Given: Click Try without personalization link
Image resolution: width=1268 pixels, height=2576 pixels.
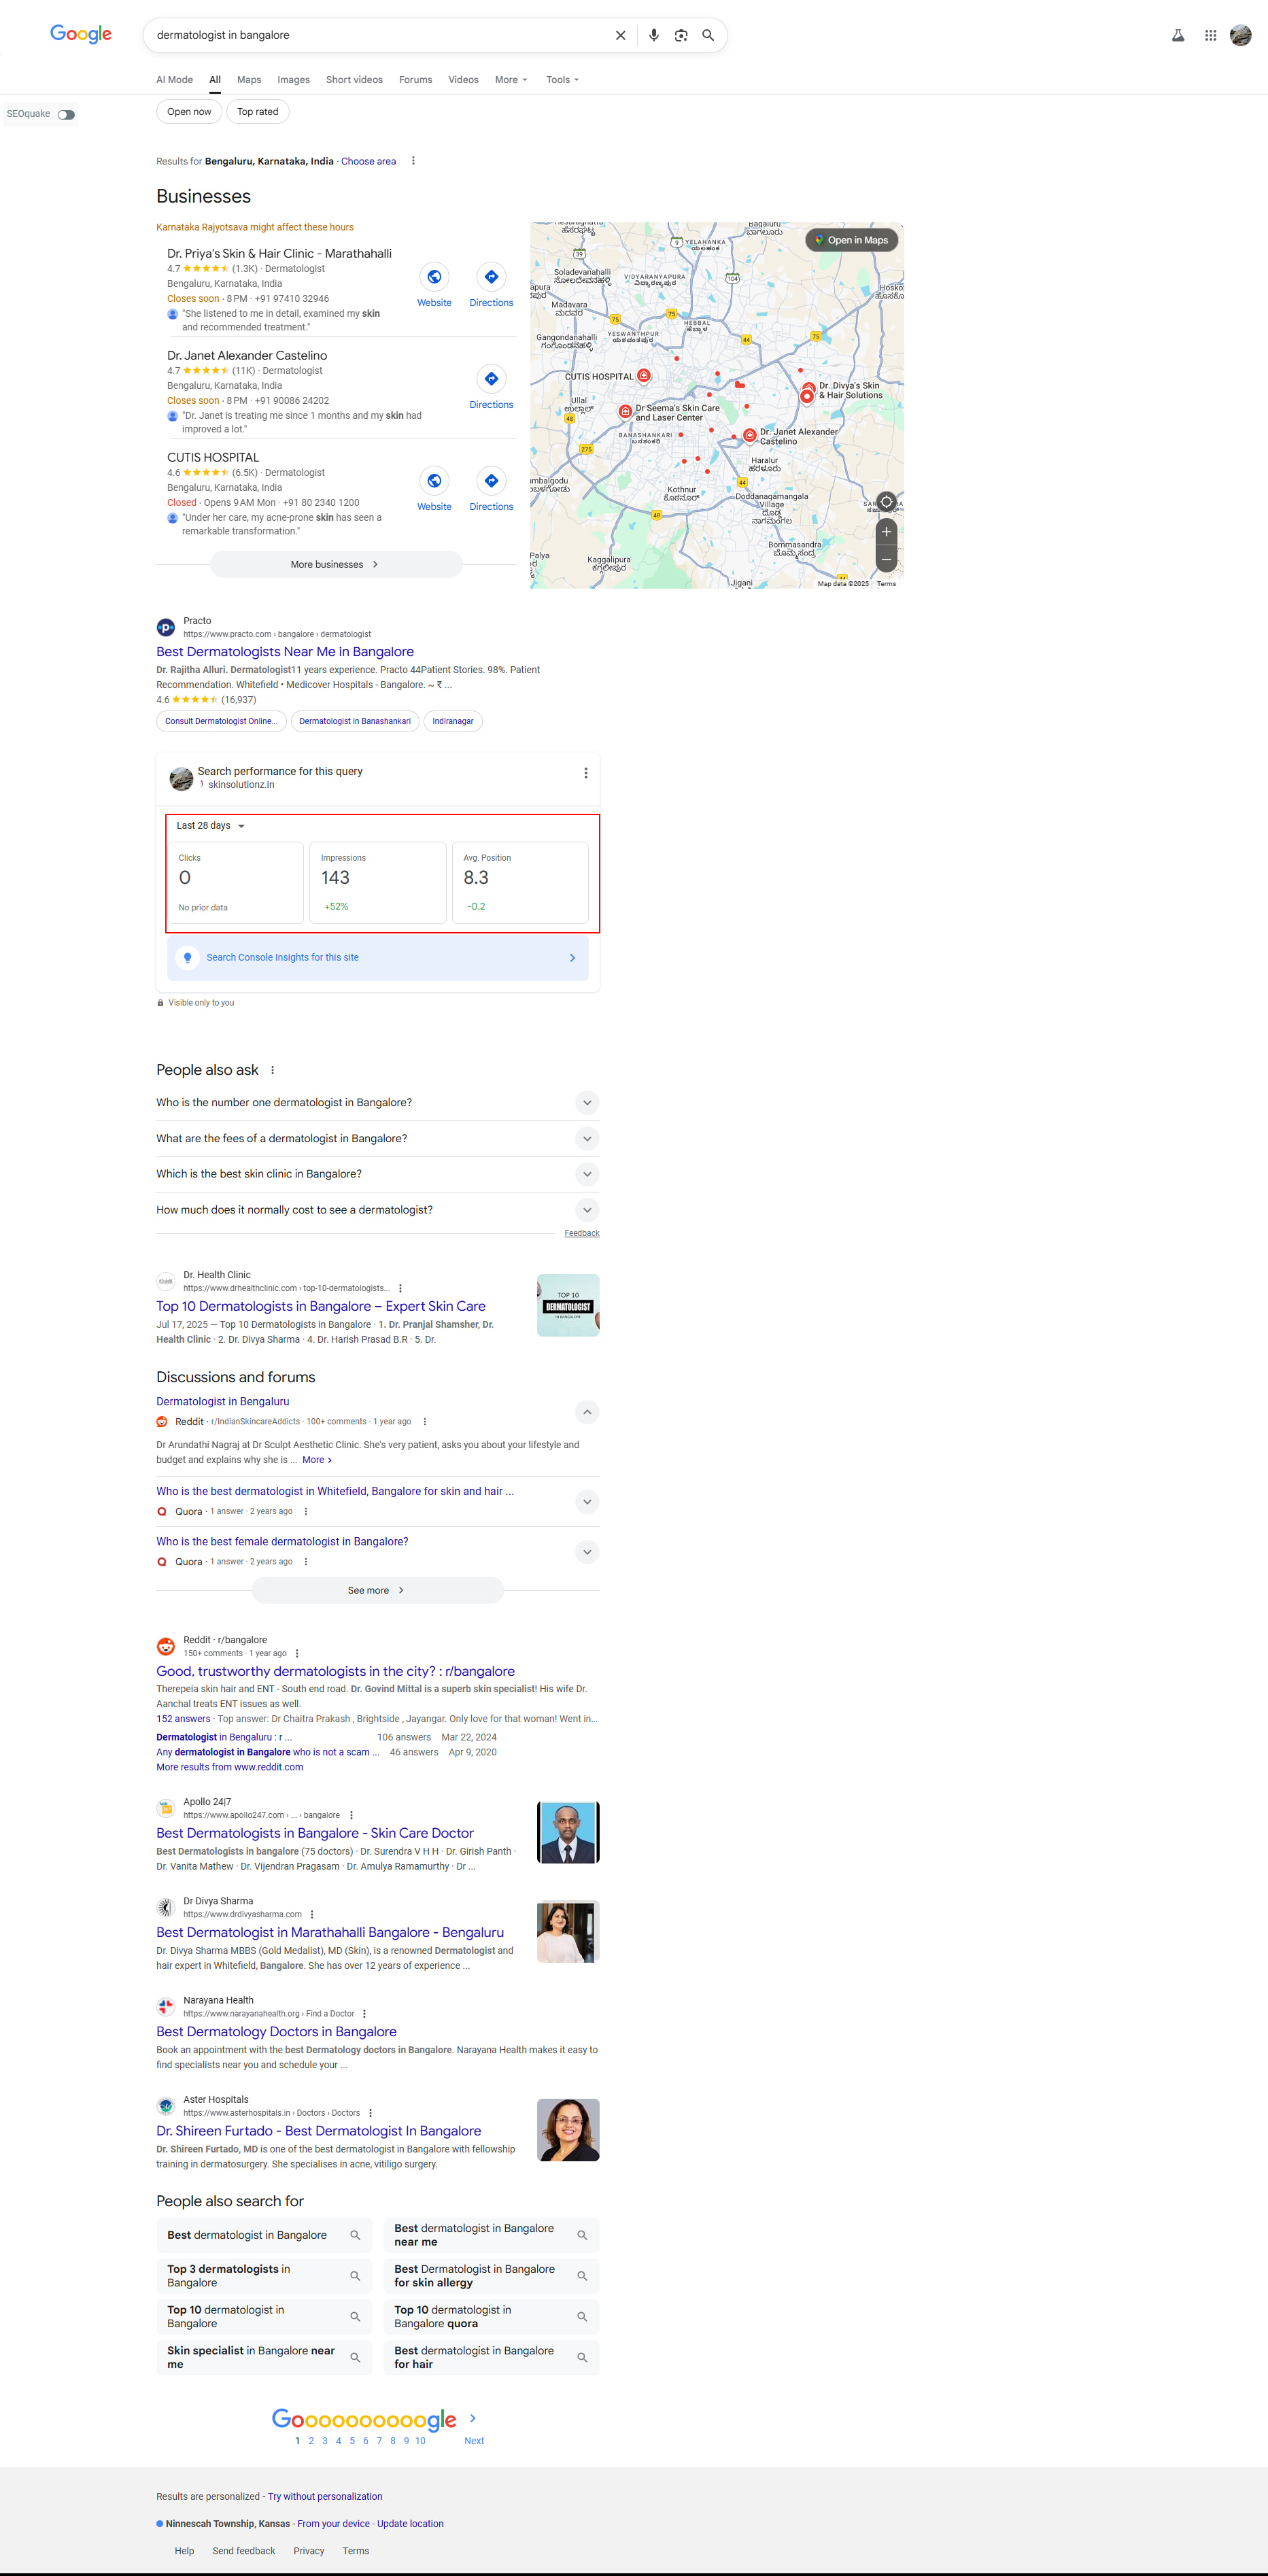Looking at the screenshot, I should coord(325,2497).
